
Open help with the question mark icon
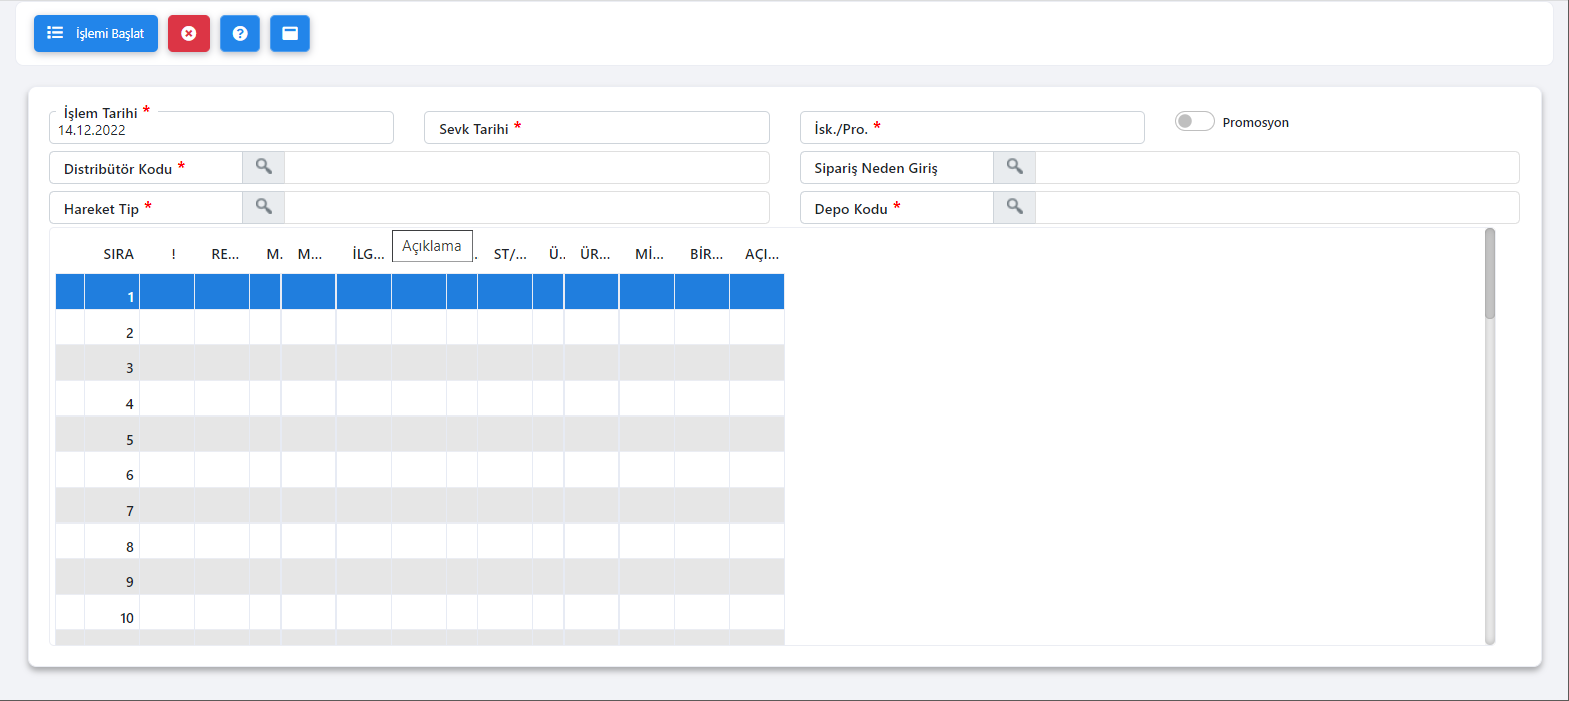[240, 33]
